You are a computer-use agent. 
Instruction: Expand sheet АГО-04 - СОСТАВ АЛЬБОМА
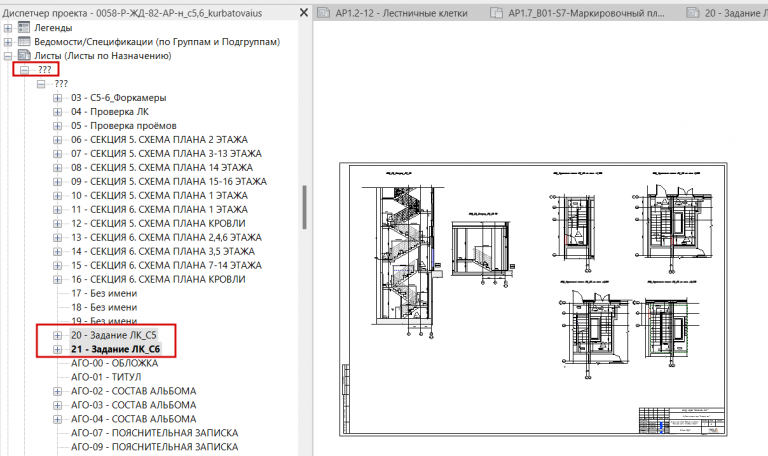58,419
